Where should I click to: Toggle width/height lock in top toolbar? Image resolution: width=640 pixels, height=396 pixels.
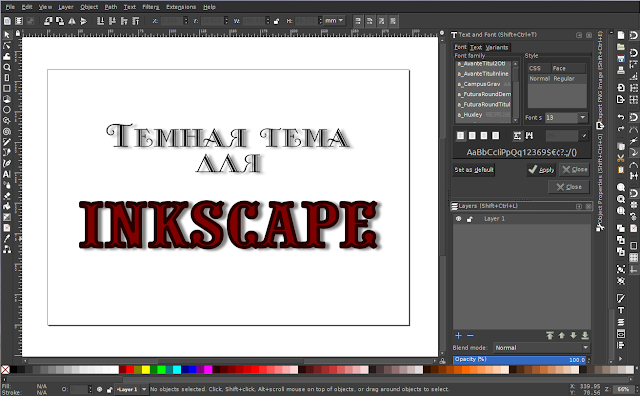click(x=277, y=21)
